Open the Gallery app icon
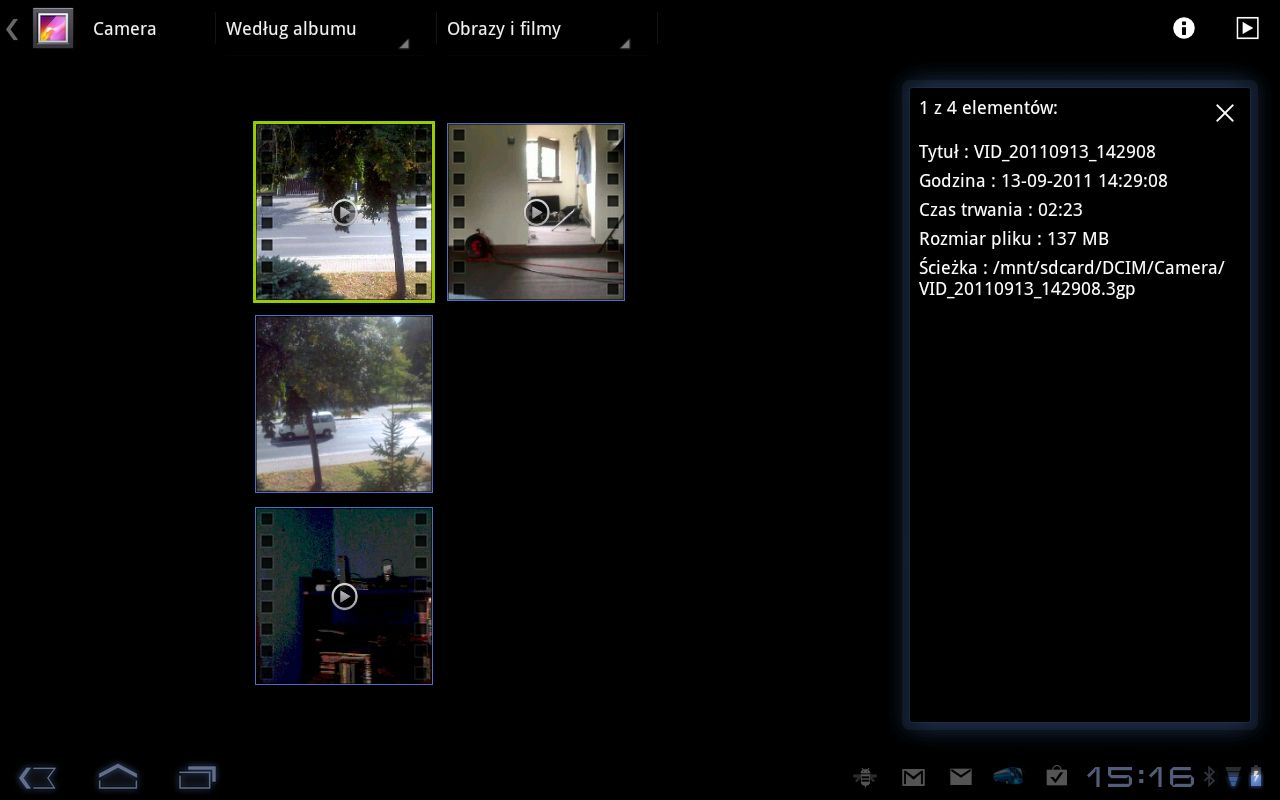The height and width of the screenshot is (800, 1280). (x=53, y=28)
